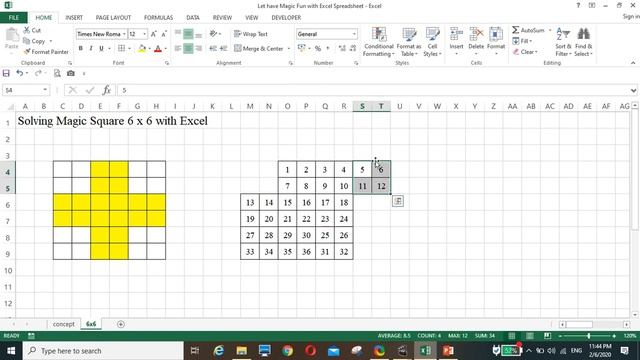Click the Borders icon
This screenshot has width=640, height=360.
(121, 49)
